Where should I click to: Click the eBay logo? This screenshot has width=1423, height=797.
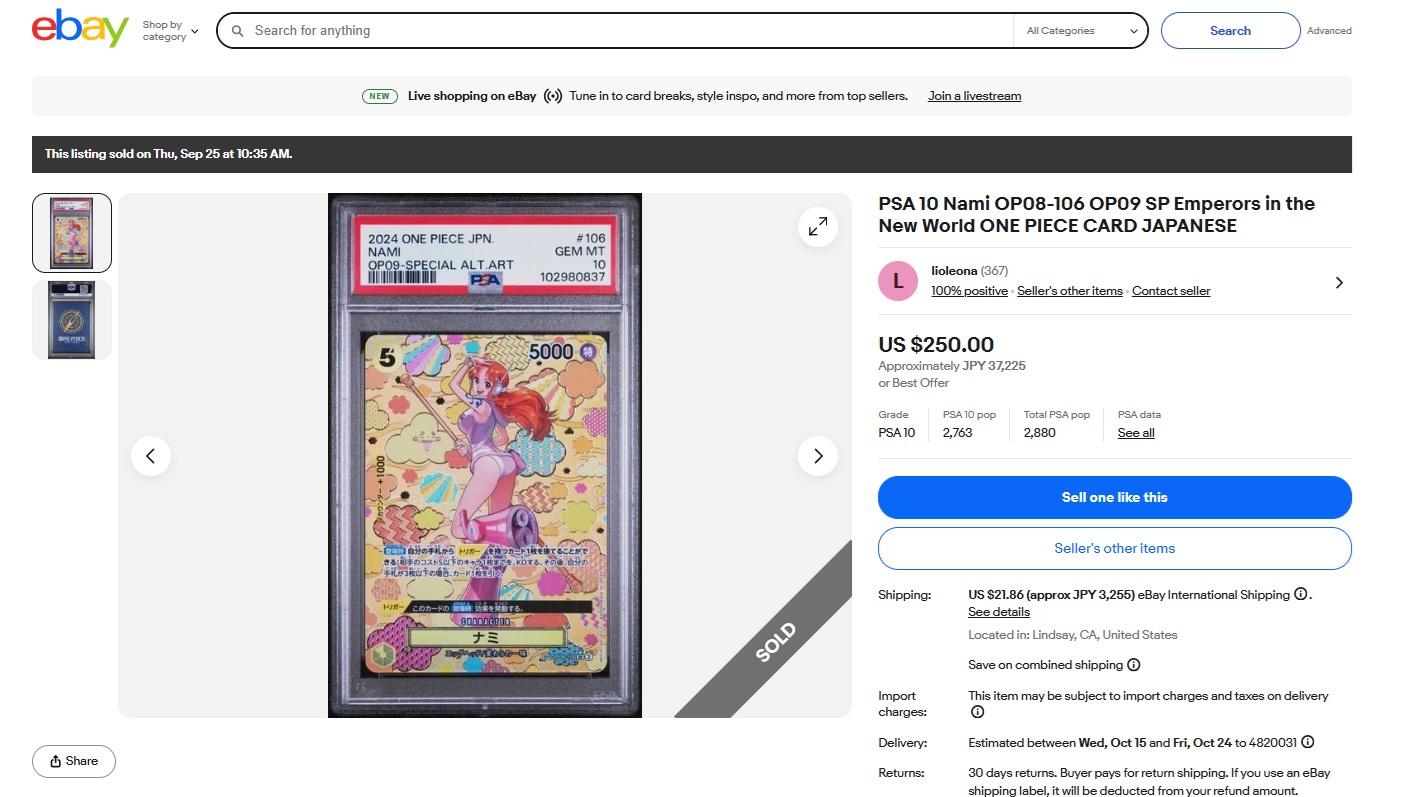point(80,29)
